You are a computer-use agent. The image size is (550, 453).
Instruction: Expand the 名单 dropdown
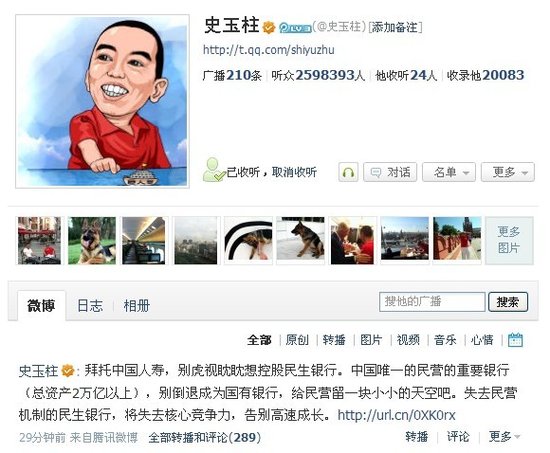tap(449, 172)
